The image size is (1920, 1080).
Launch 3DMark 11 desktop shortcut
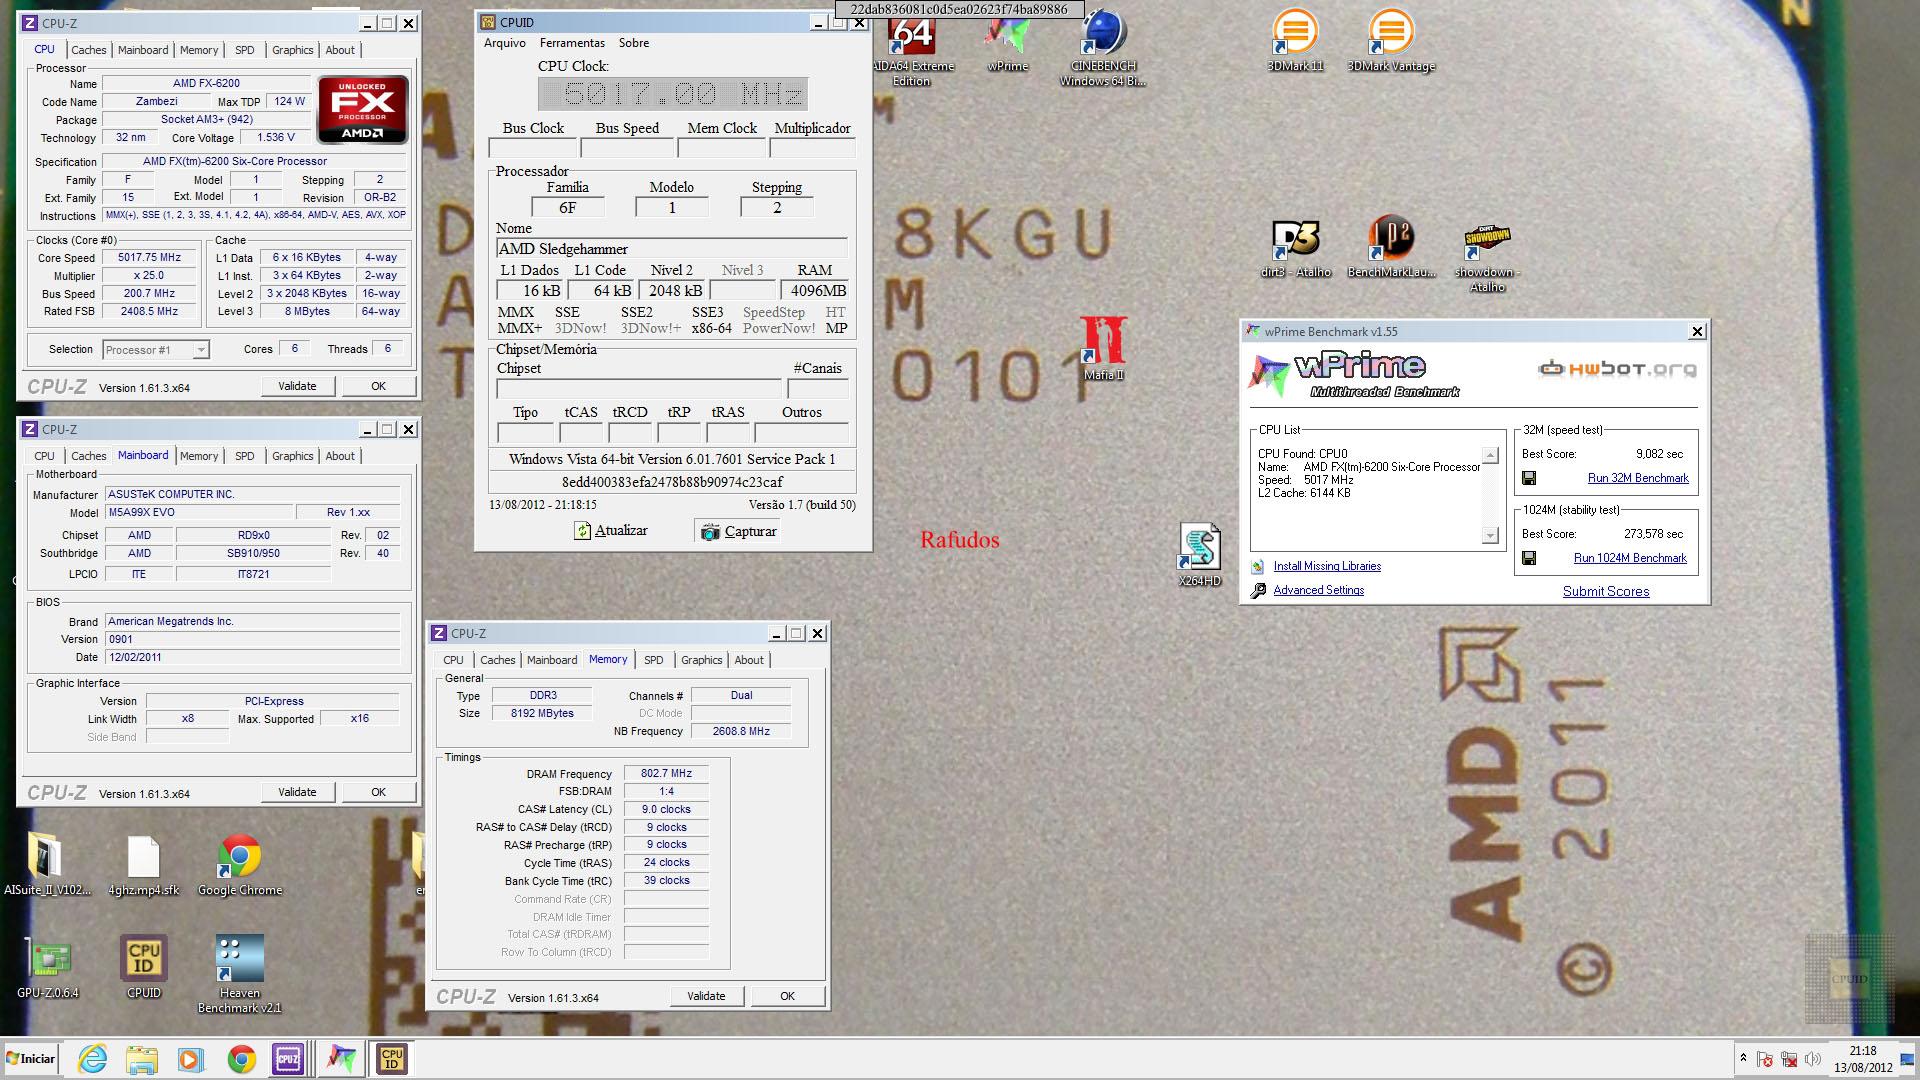click(x=1295, y=40)
